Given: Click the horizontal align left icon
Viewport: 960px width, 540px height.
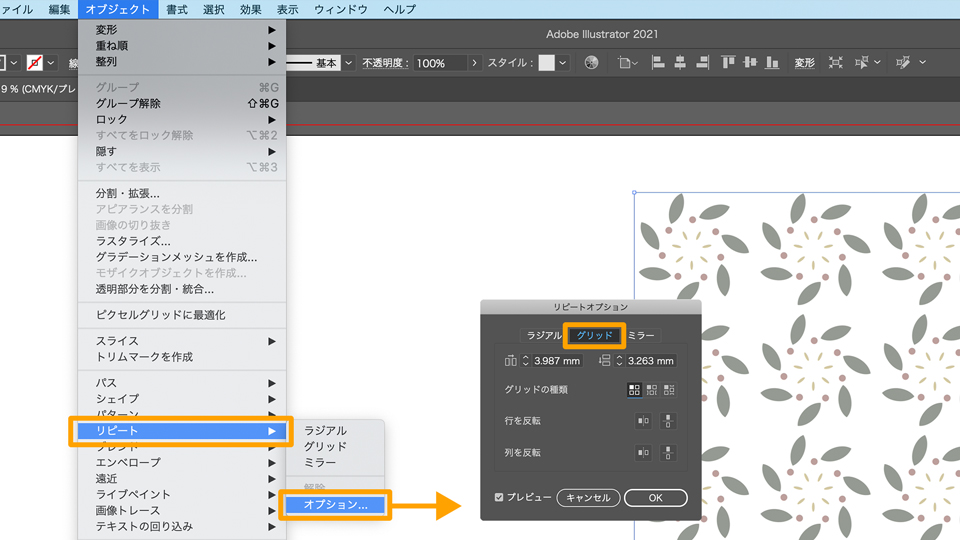Looking at the screenshot, I should coord(658,62).
